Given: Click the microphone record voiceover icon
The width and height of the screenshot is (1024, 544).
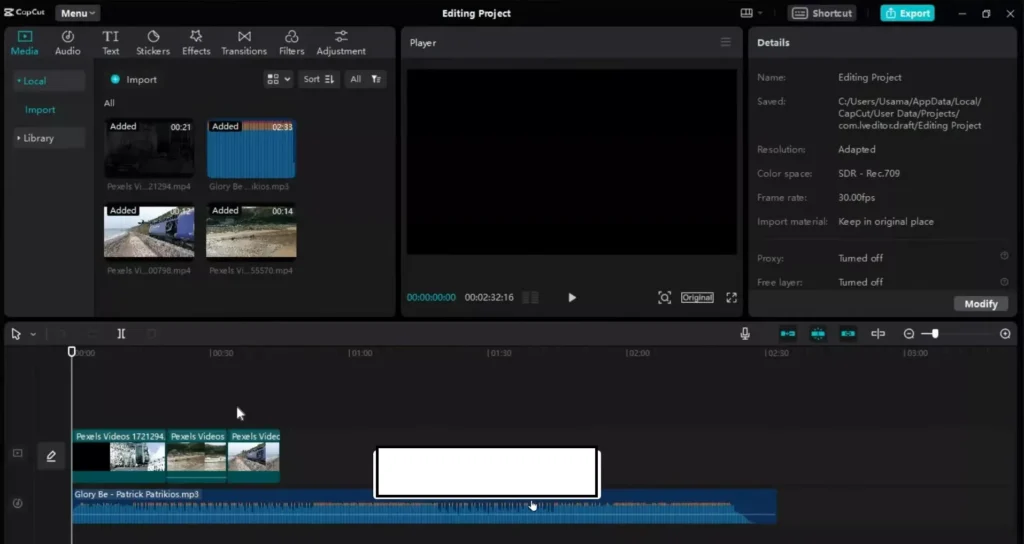Looking at the screenshot, I should click(x=745, y=334).
